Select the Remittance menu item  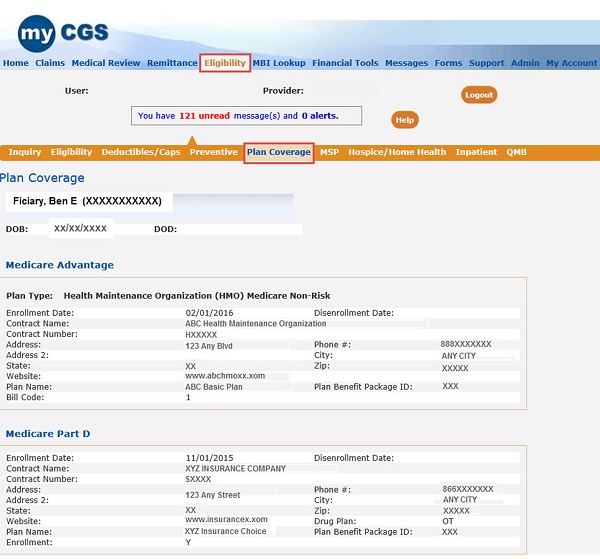point(172,63)
